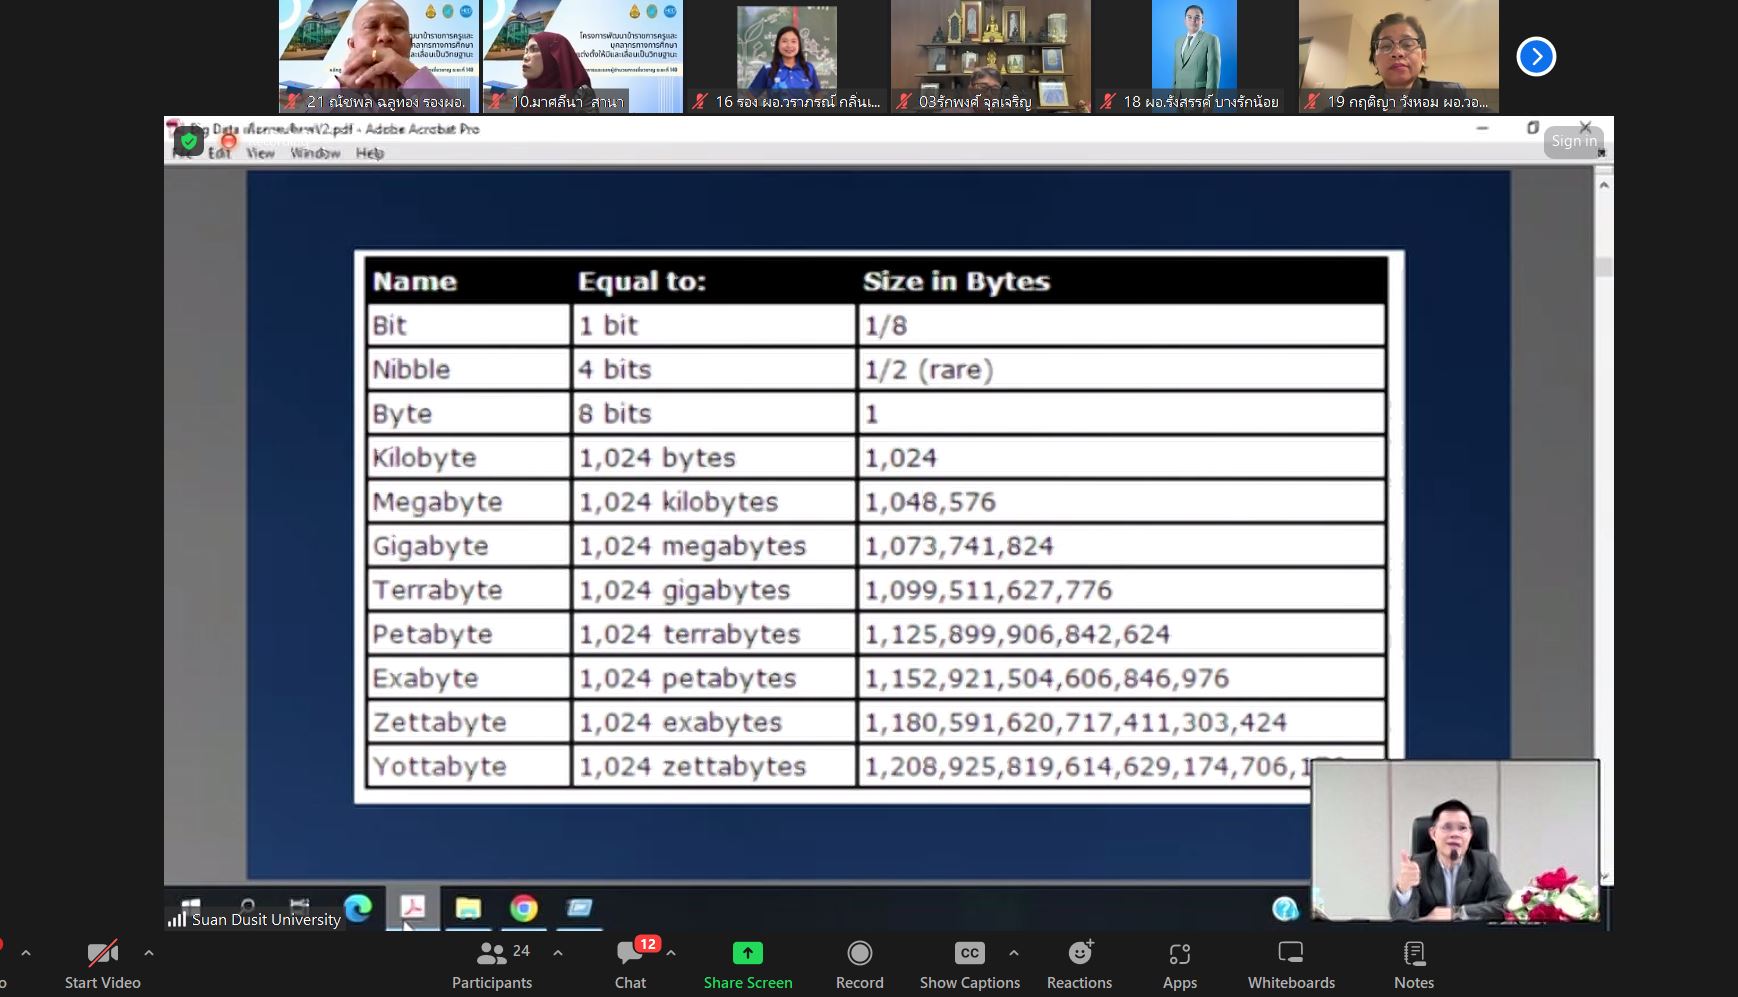Screen dimensions: 1738x997
Task: Click the speaker's video thumbnail at bottom right
Action: point(1456,841)
